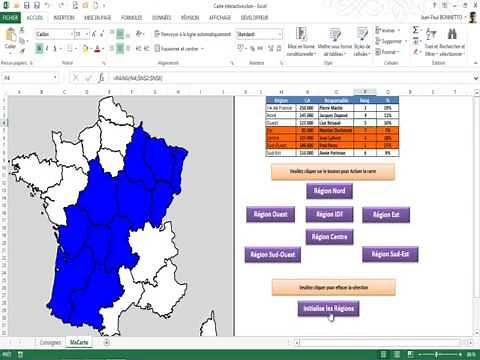Open Trier et filtrer
Screen dimensions: 480x360
[431, 42]
